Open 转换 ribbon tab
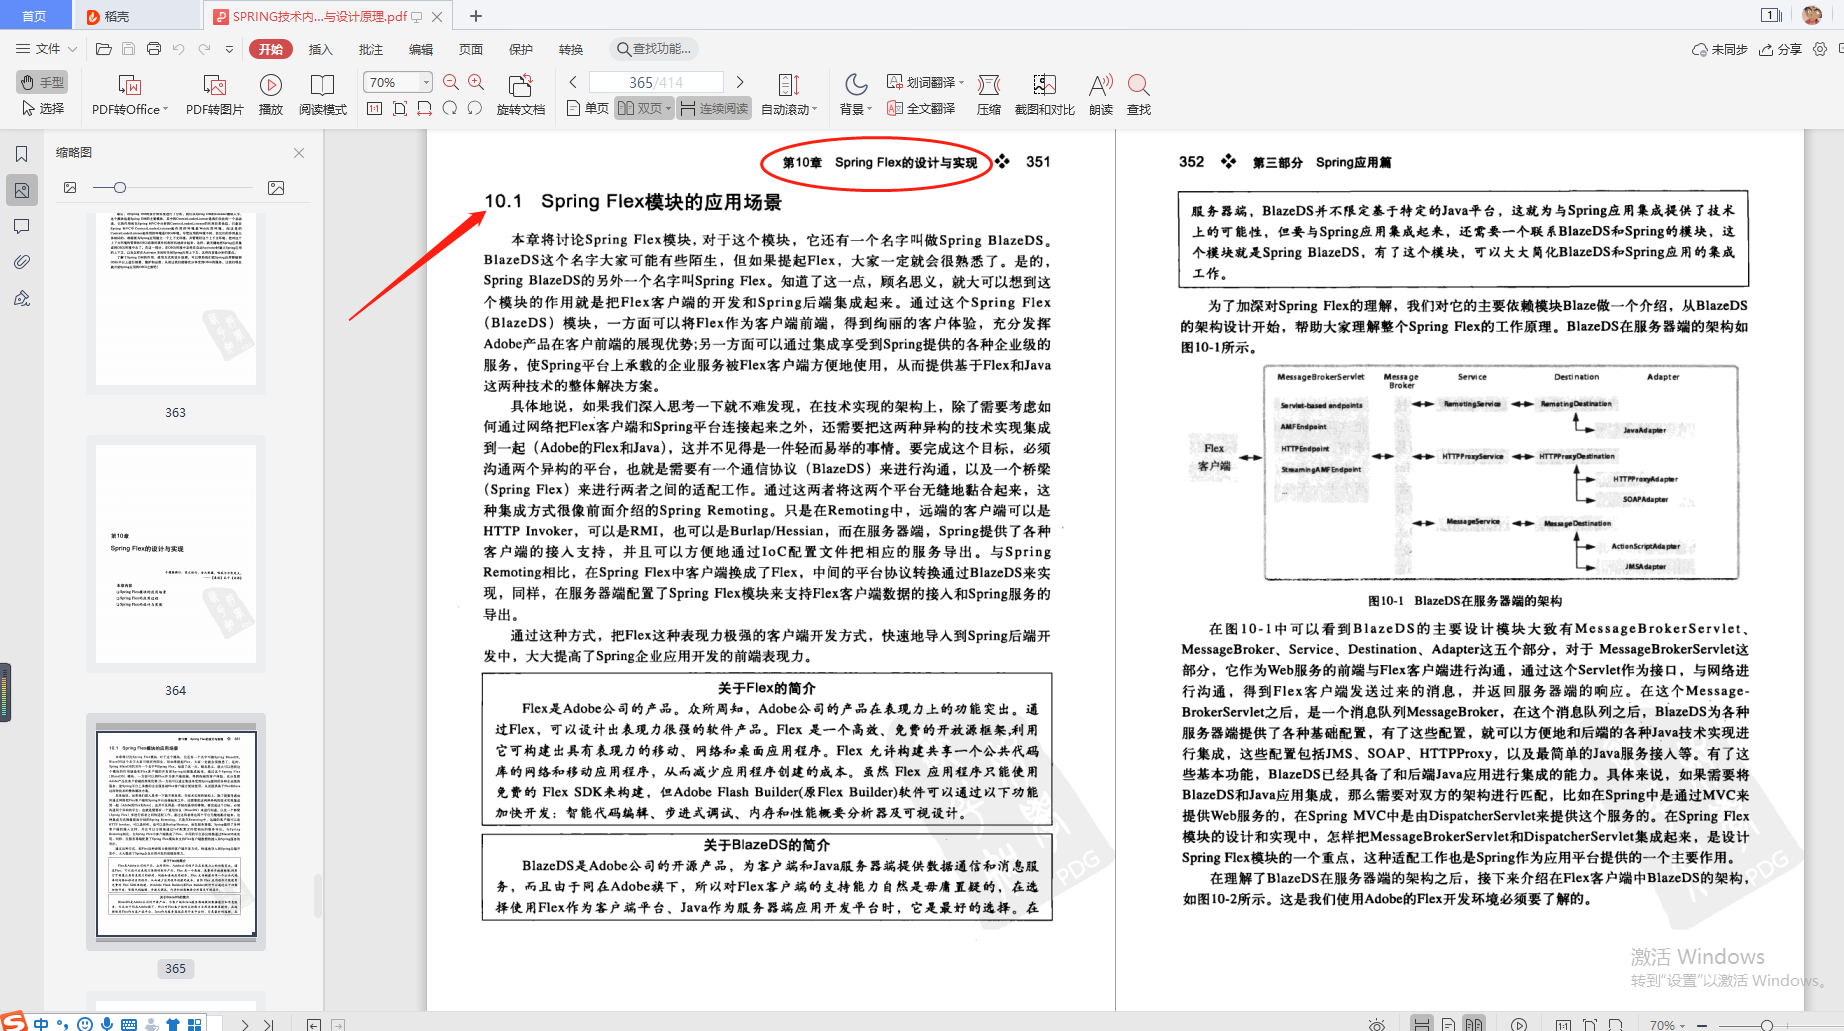Image resolution: width=1844 pixels, height=1031 pixels. pyautogui.click(x=570, y=49)
